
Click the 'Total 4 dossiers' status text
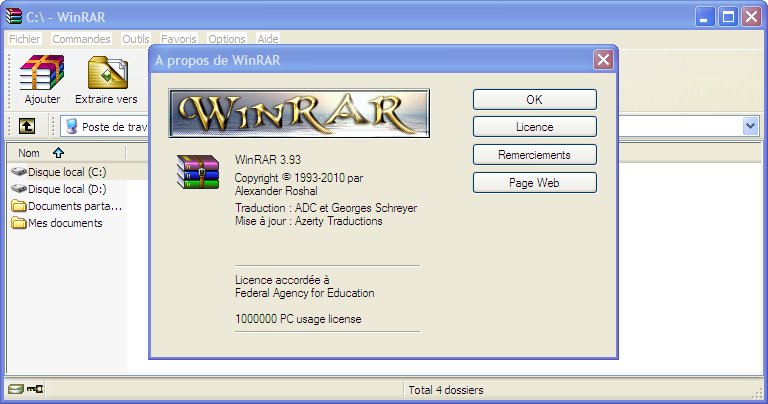[x=446, y=390]
